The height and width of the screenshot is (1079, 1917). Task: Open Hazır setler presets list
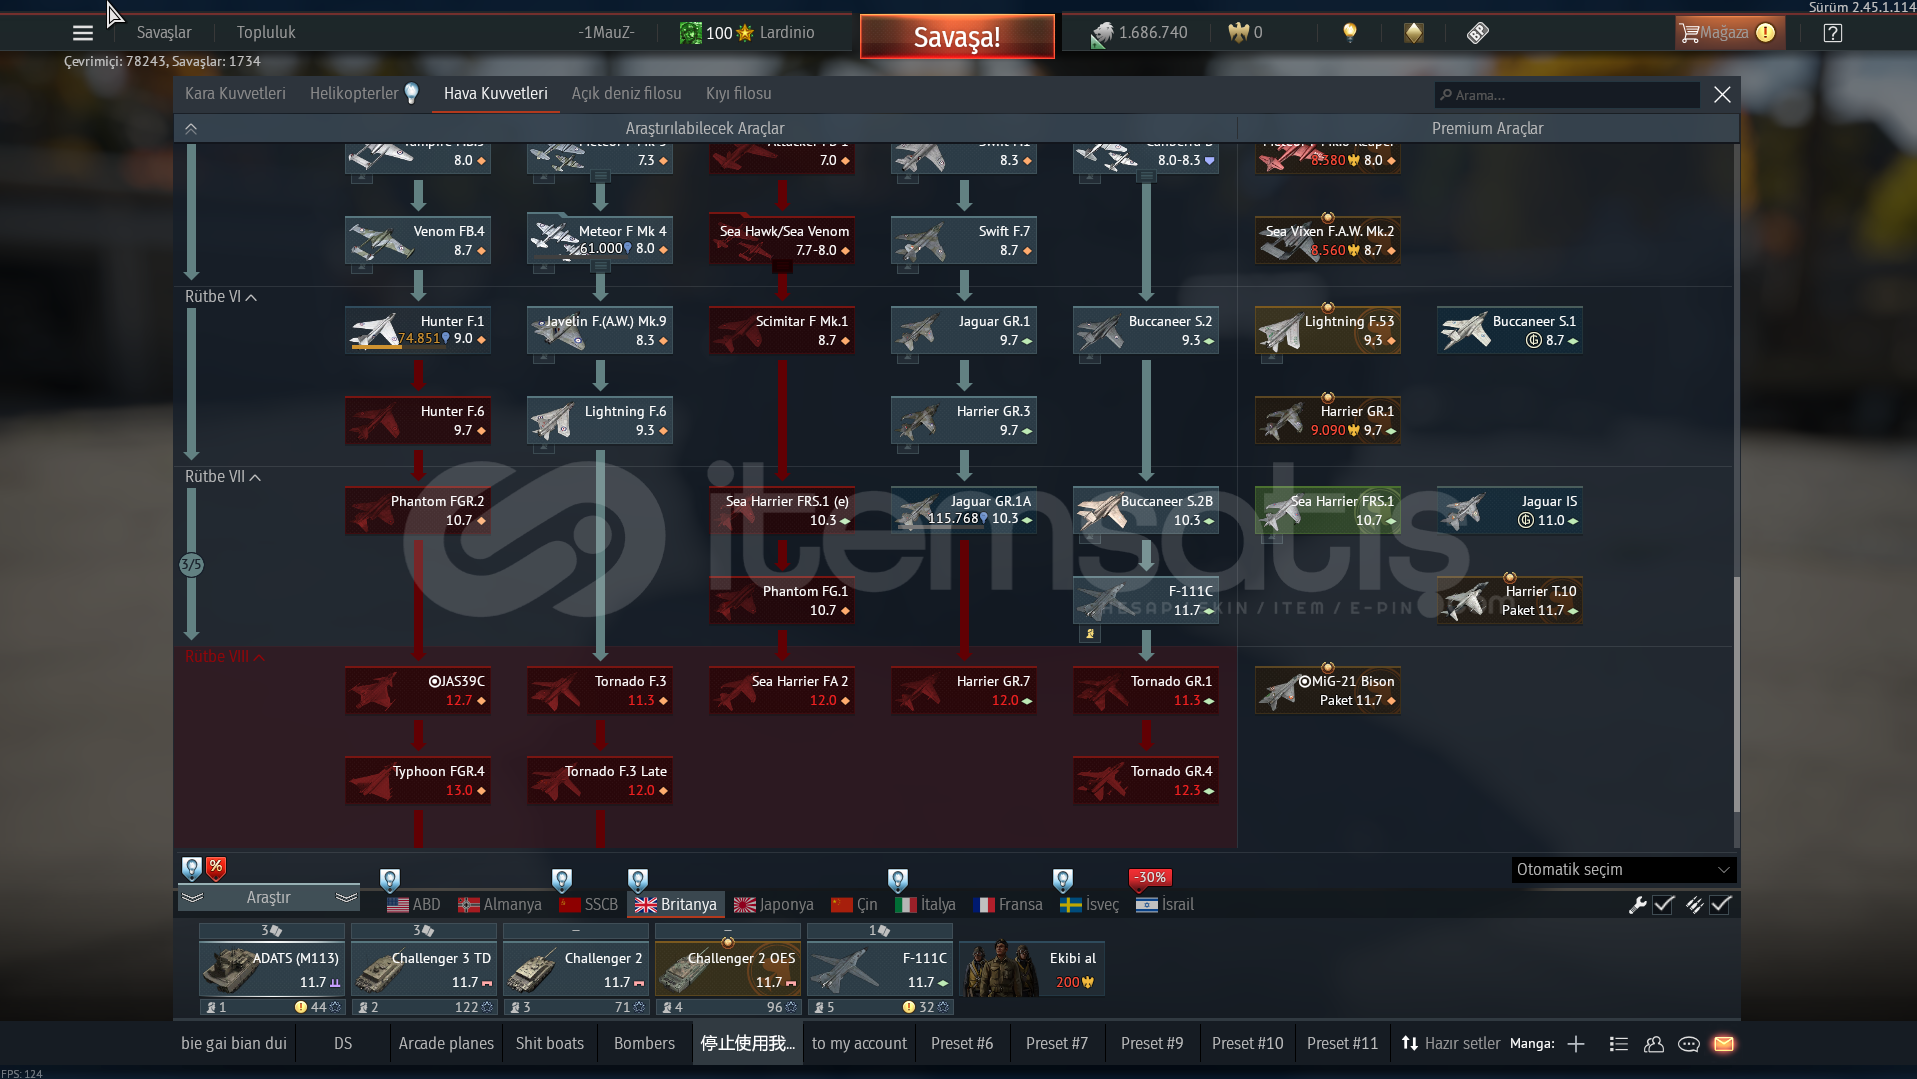1451,1044
